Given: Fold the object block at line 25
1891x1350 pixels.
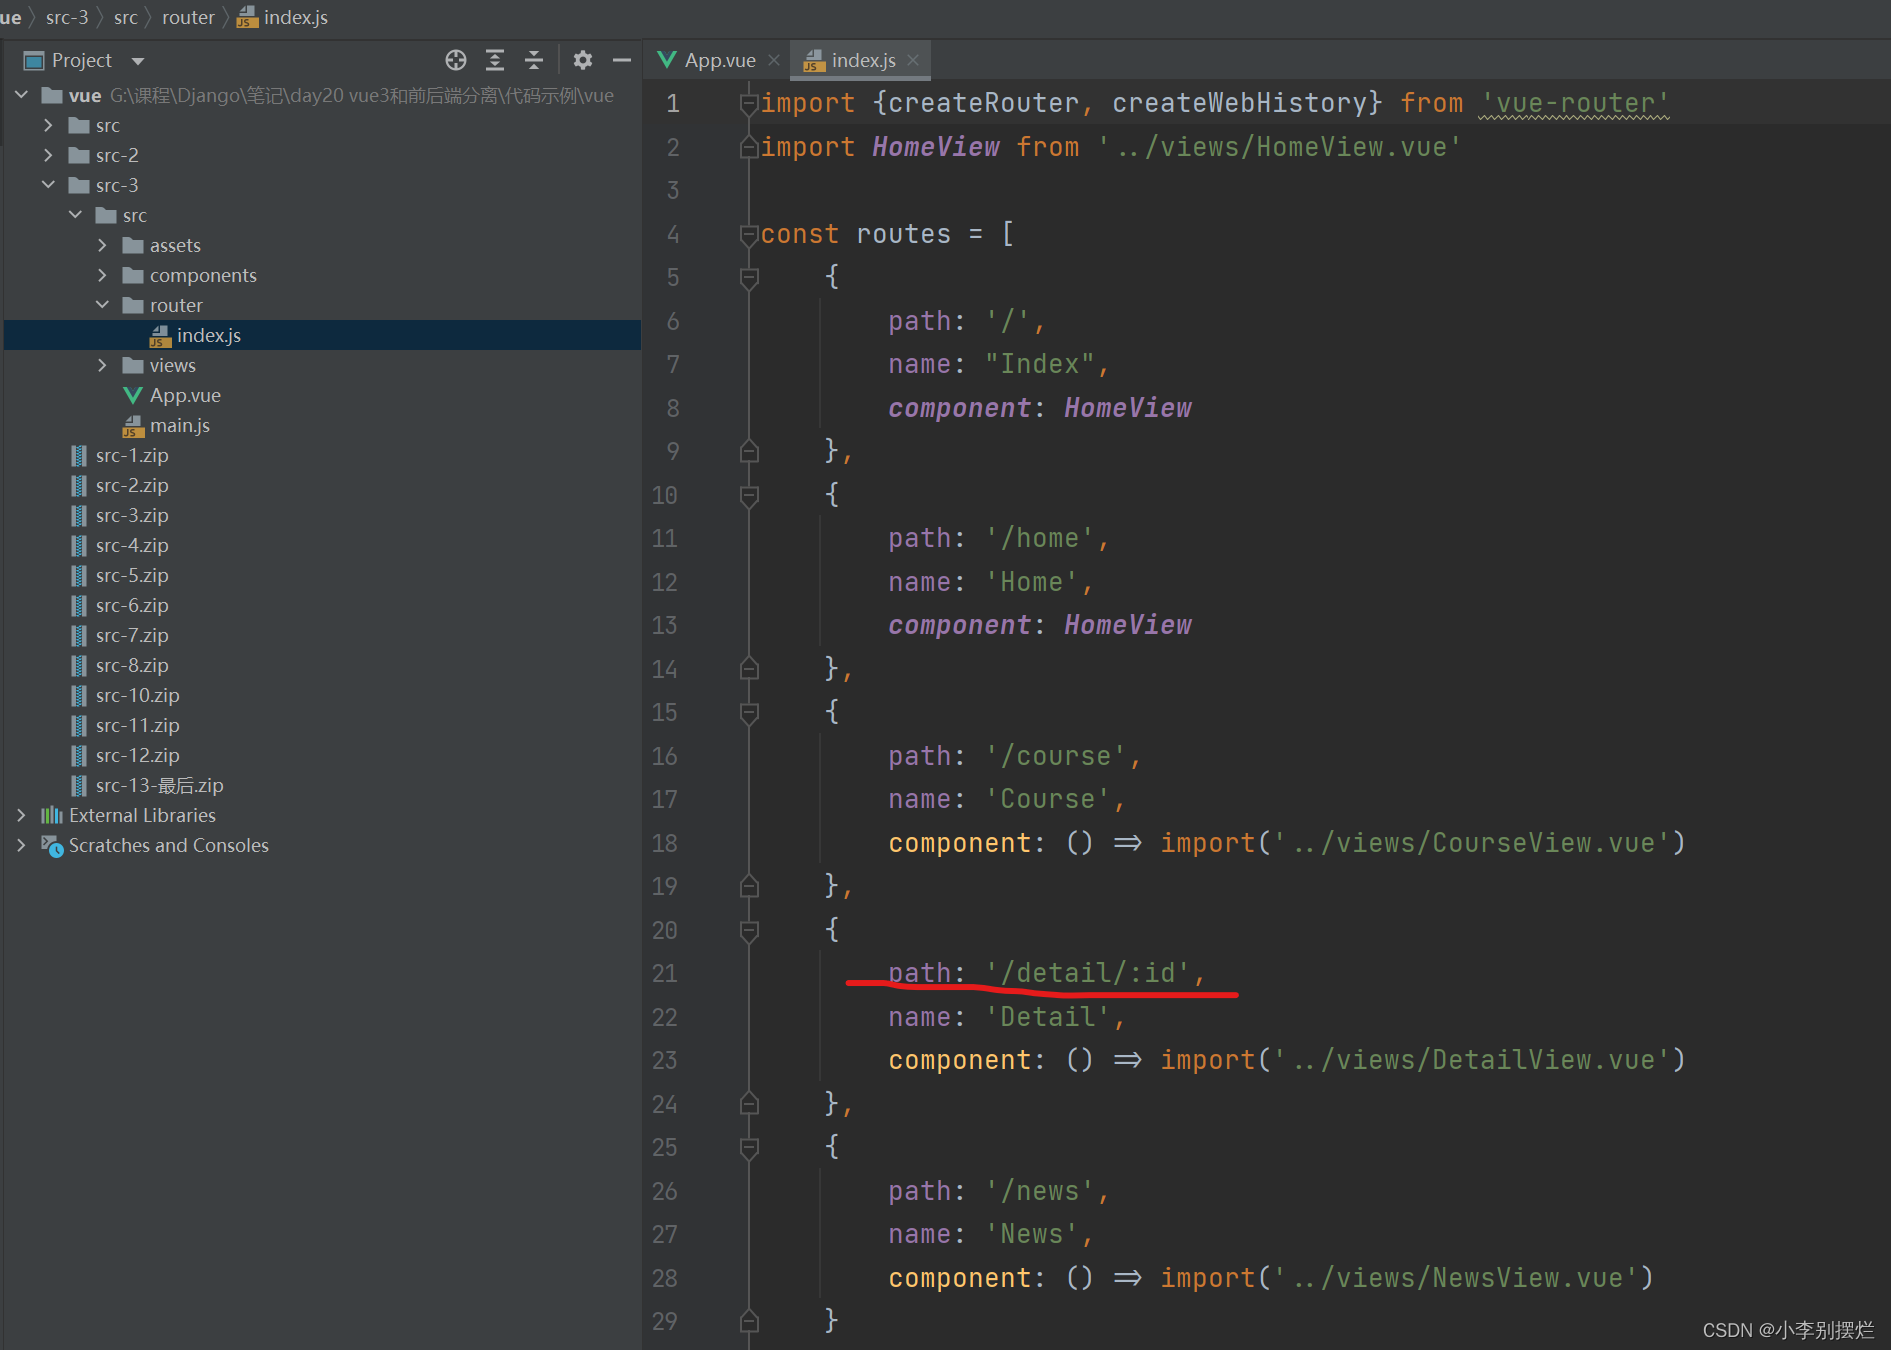Looking at the screenshot, I should [x=749, y=1147].
